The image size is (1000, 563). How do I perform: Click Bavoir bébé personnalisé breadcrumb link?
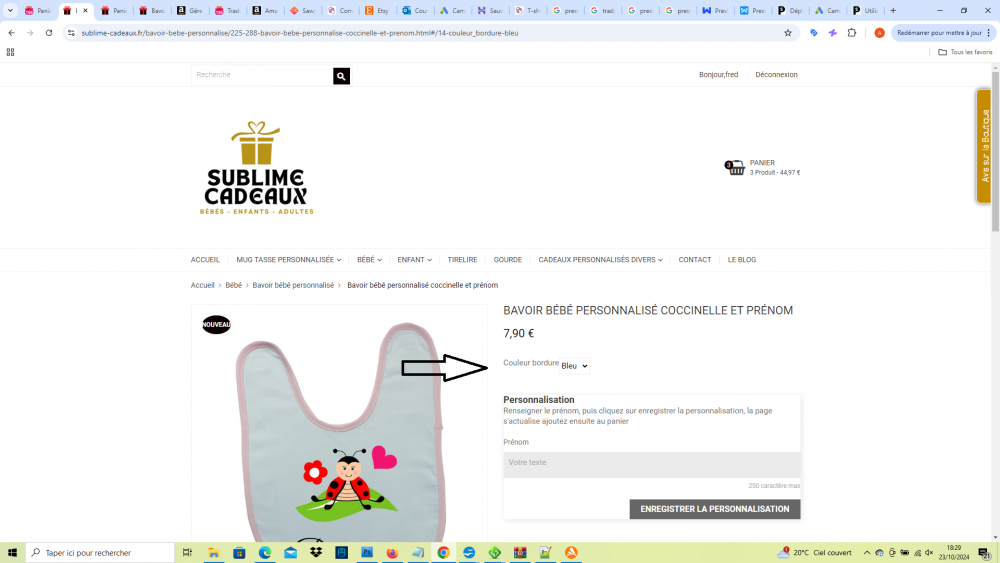pyautogui.click(x=293, y=285)
